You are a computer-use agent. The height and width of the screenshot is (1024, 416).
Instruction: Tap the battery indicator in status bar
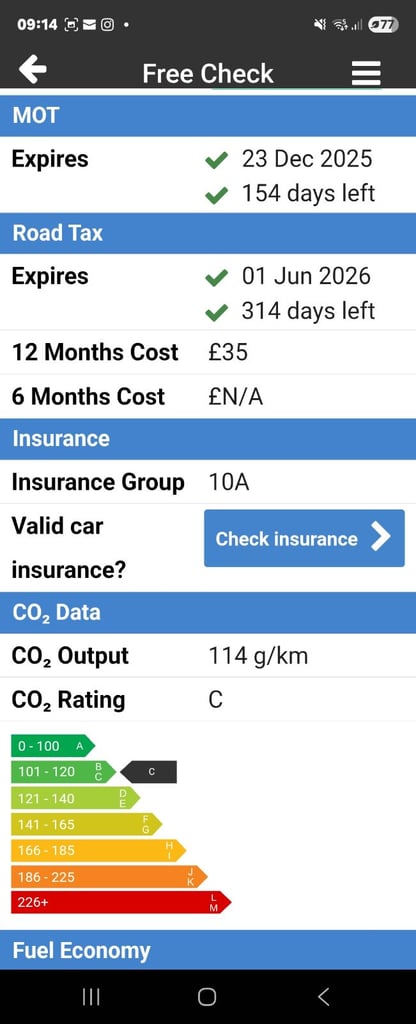[x=383, y=25]
